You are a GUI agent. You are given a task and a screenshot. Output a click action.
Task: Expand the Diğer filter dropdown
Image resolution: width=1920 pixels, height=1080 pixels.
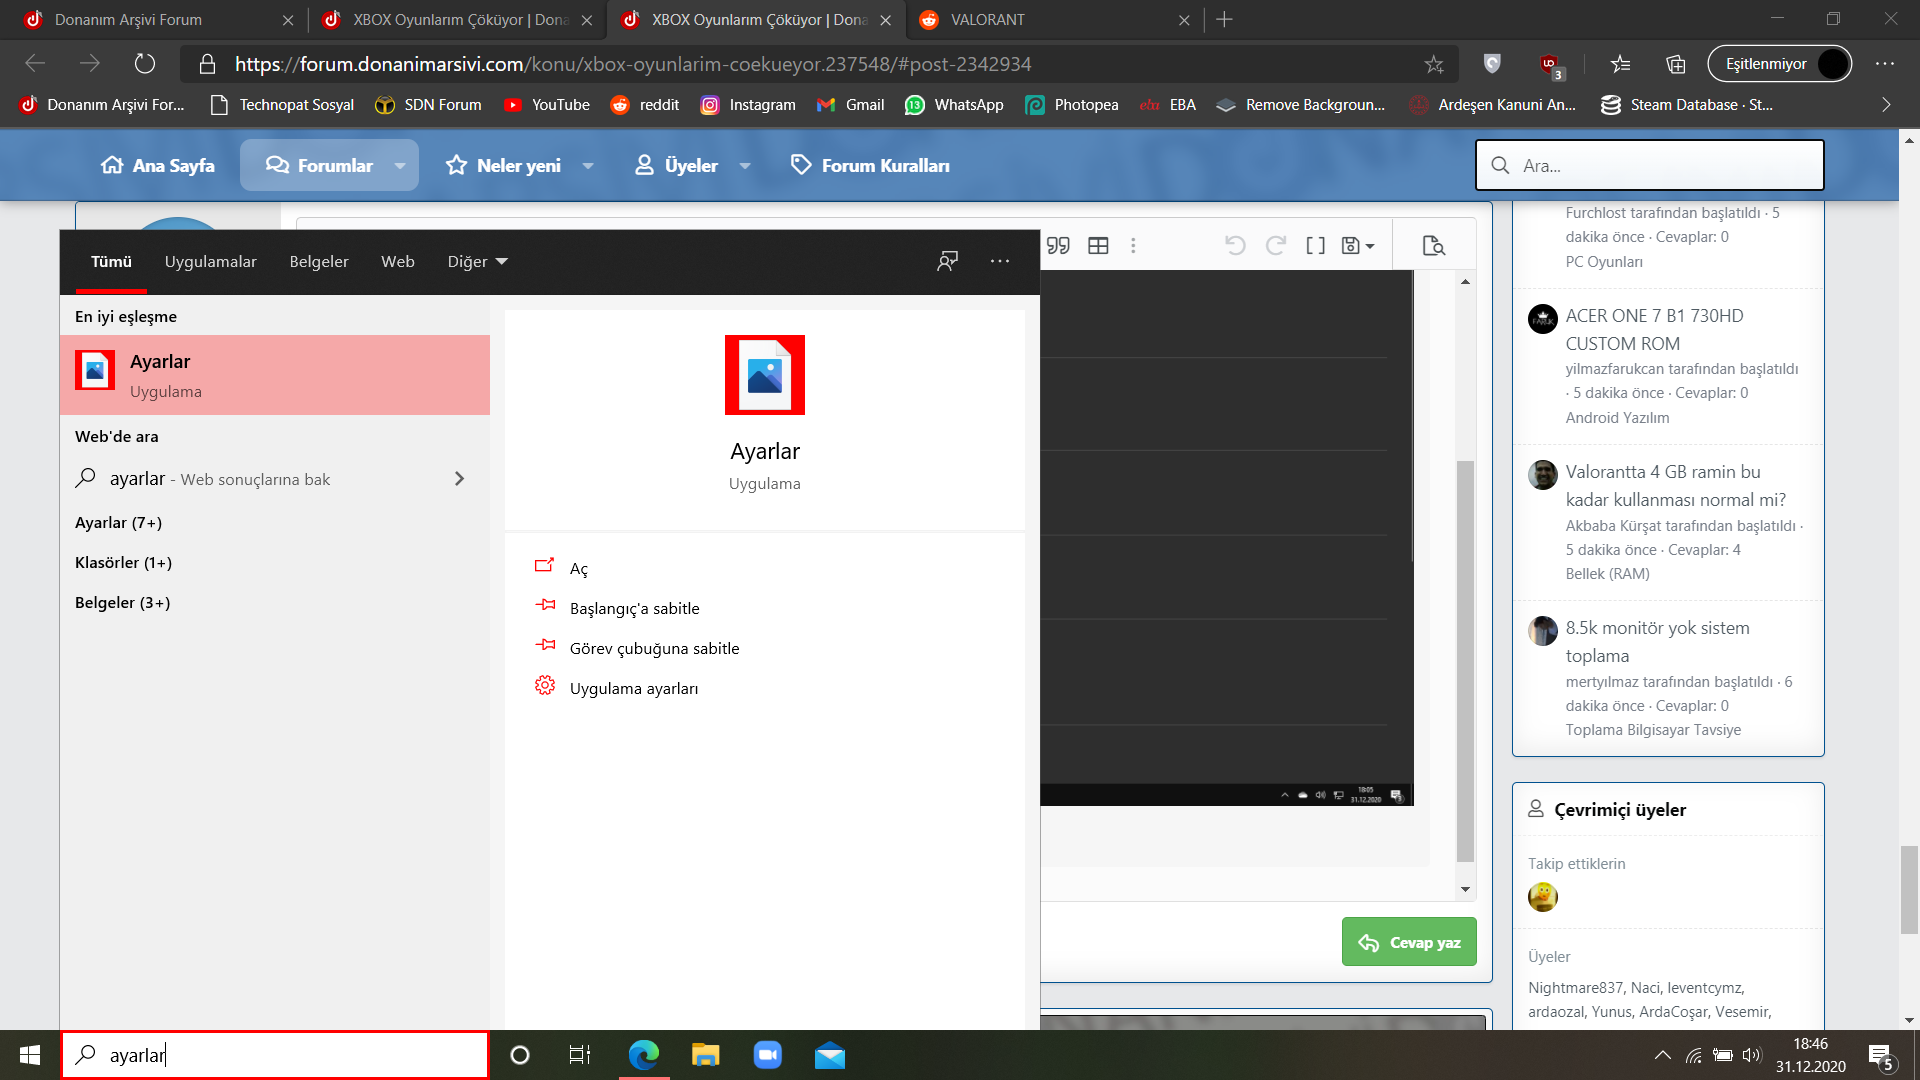[477, 261]
